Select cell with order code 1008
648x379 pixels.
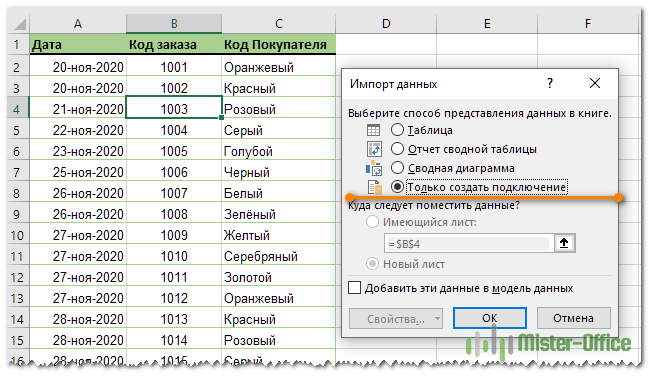[x=174, y=214]
